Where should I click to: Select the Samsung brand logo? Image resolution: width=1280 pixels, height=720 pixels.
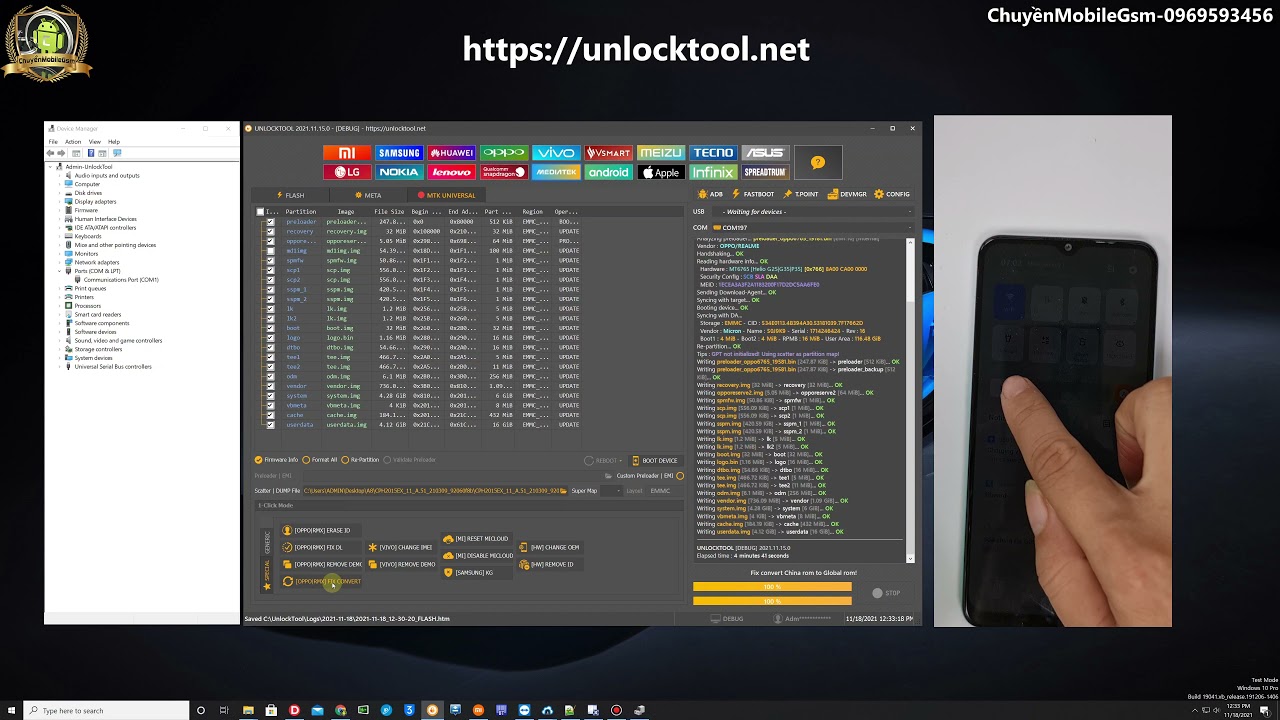398,153
